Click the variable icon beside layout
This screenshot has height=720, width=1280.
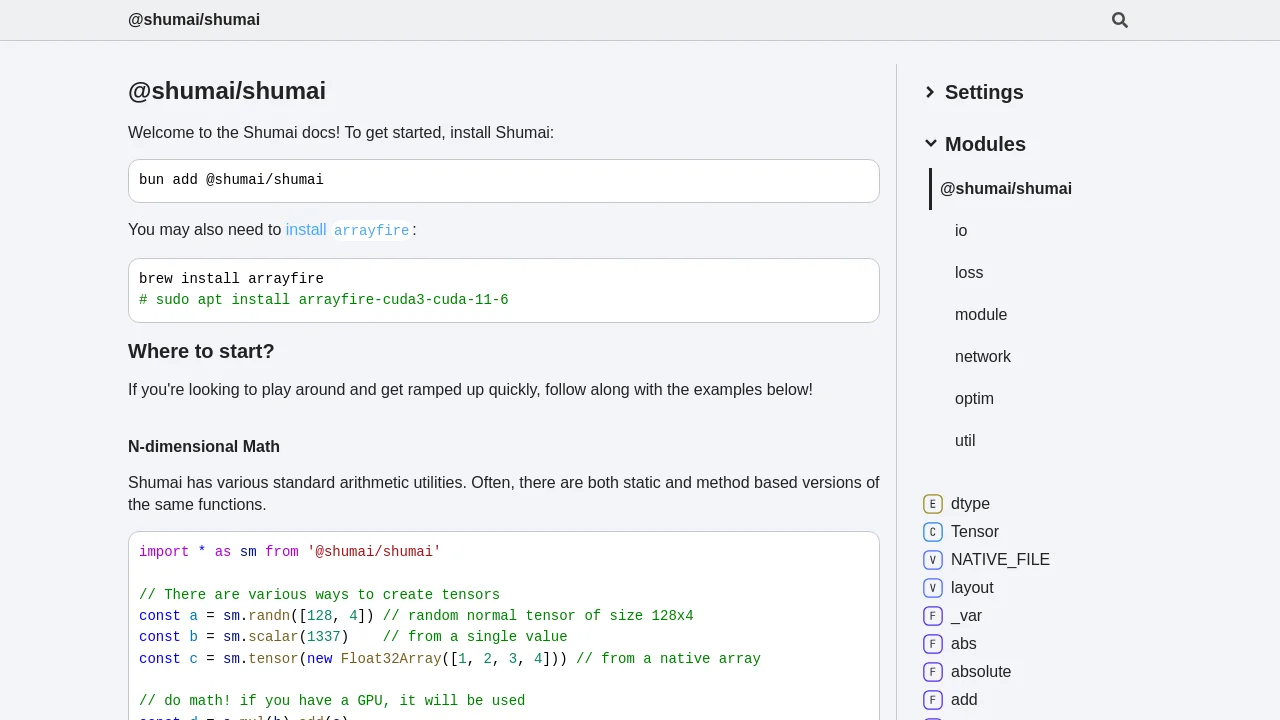[x=933, y=588]
